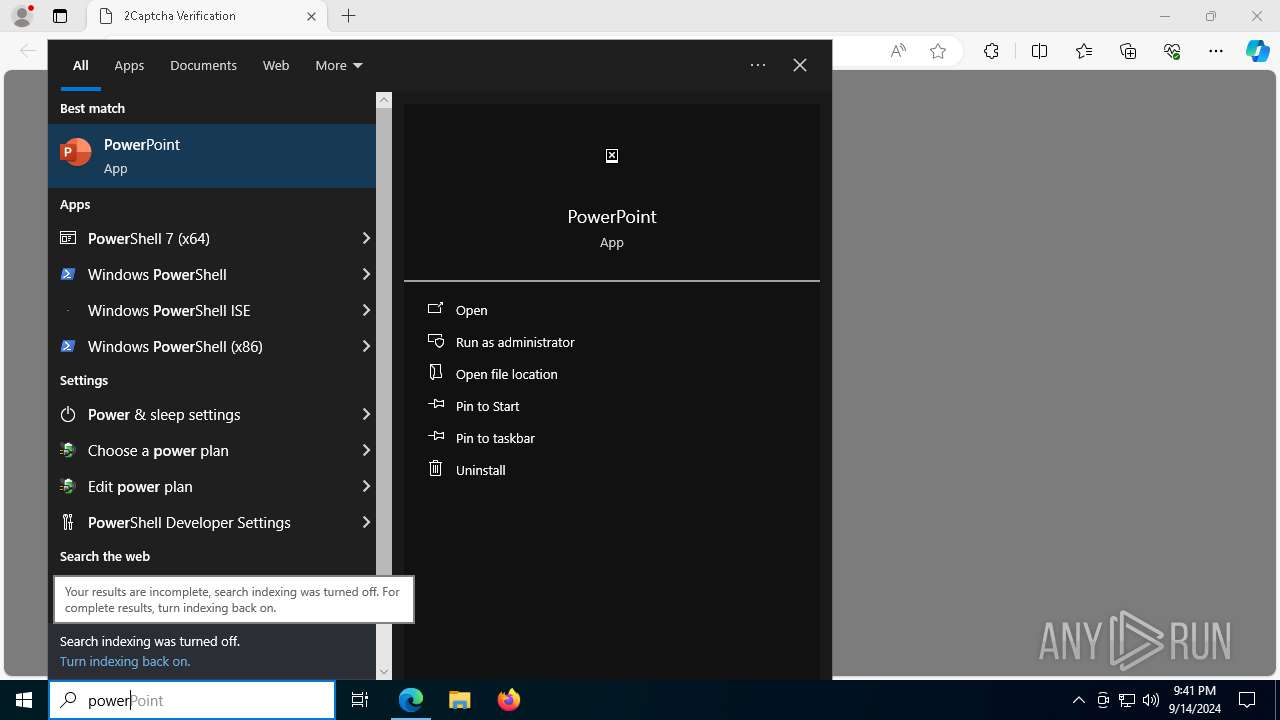Click Turn indexing back on link
The image size is (1280, 720).
[x=125, y=661]
